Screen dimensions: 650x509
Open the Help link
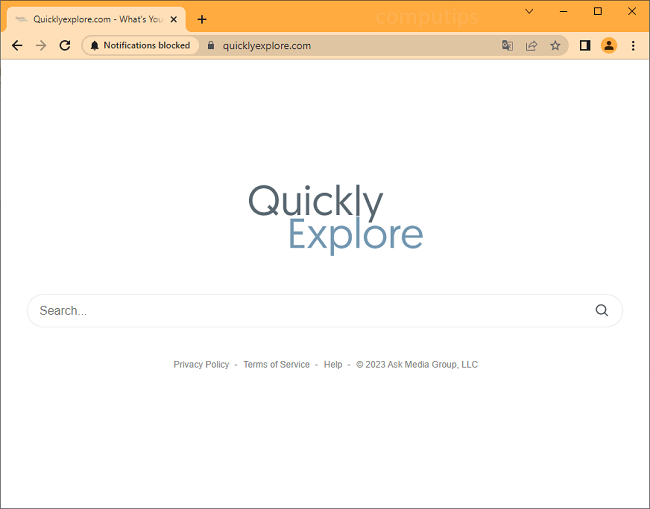[x=333, y=365]
